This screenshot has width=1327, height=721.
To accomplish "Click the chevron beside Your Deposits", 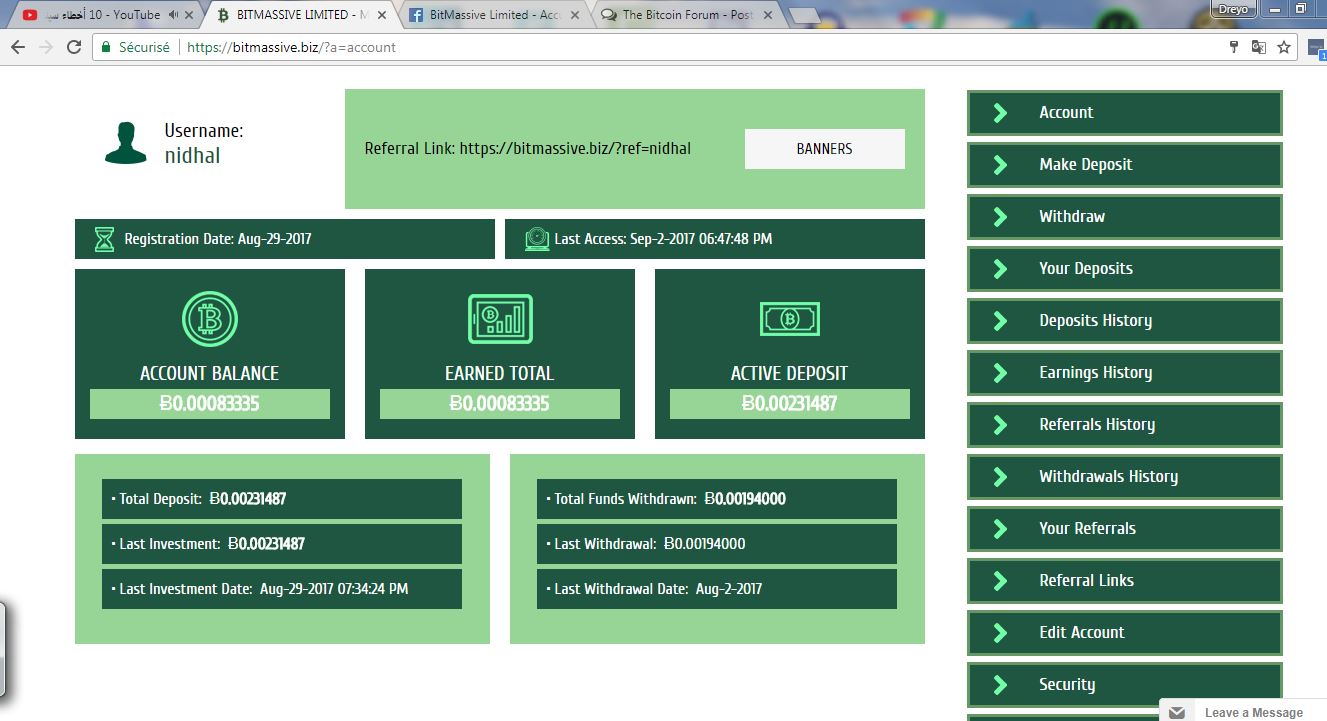I will pyautogui.click(x=1000, y=269).
